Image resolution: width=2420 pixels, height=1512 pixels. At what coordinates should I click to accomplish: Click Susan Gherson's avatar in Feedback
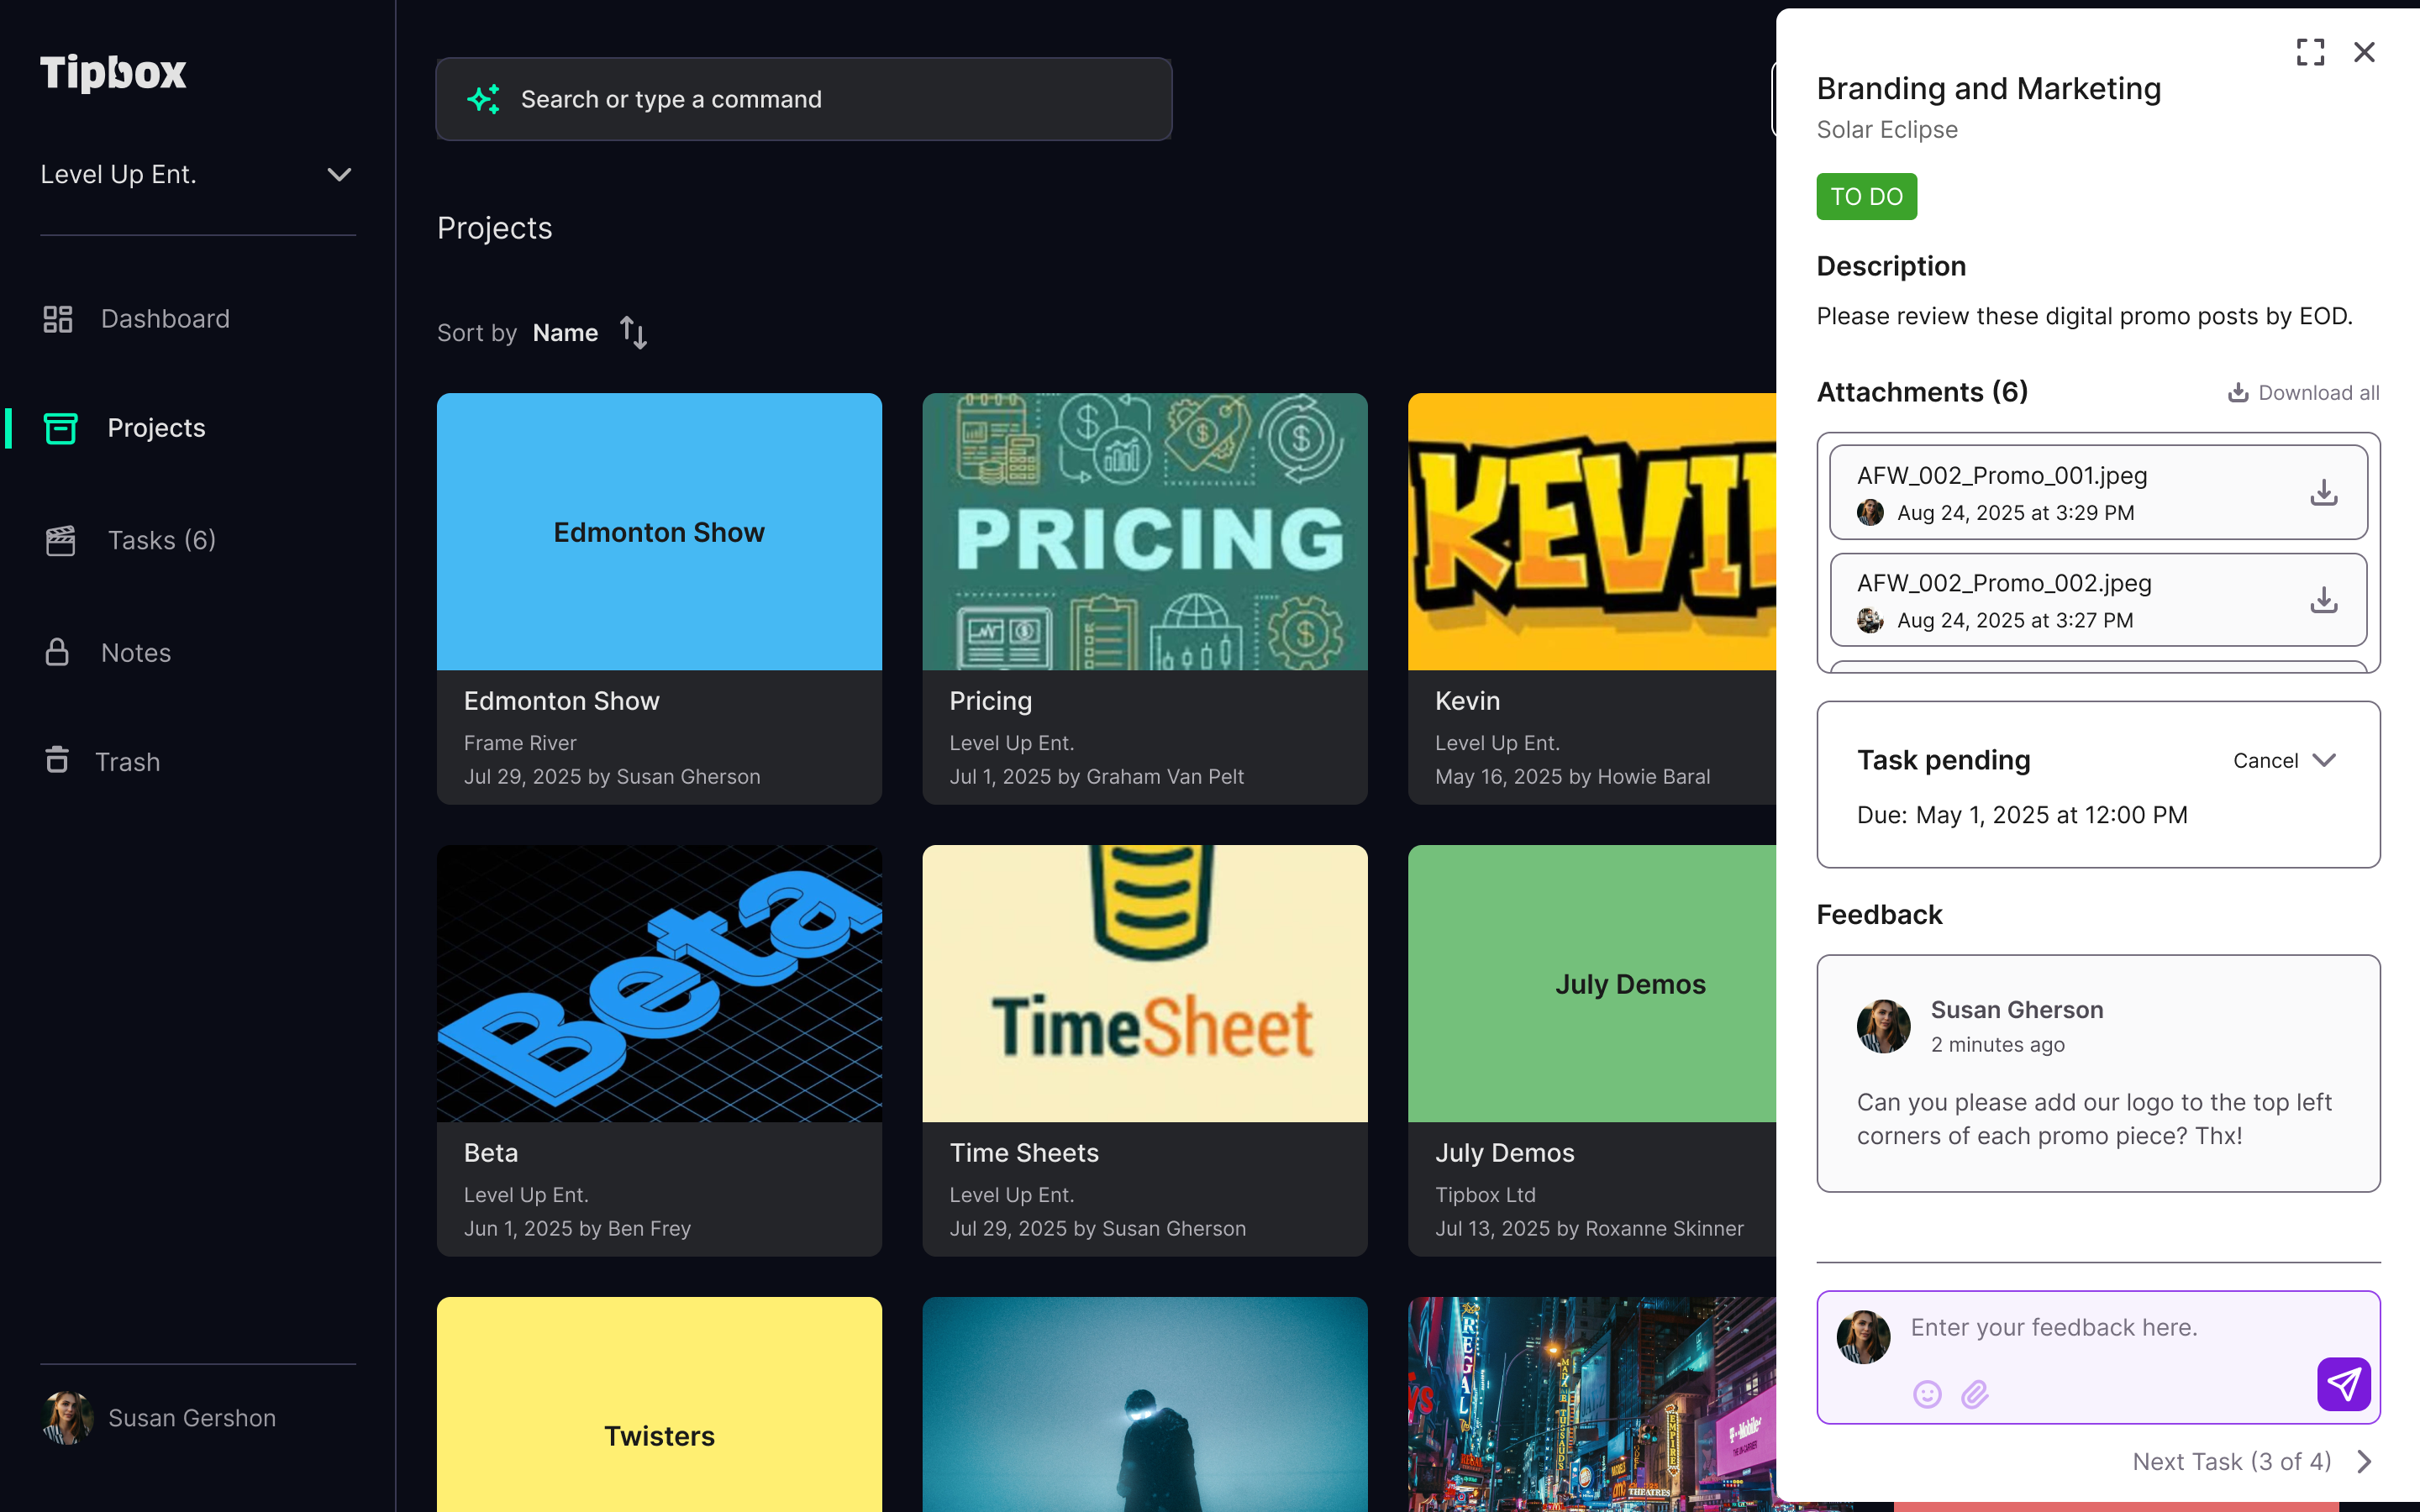[1883, 1026]
